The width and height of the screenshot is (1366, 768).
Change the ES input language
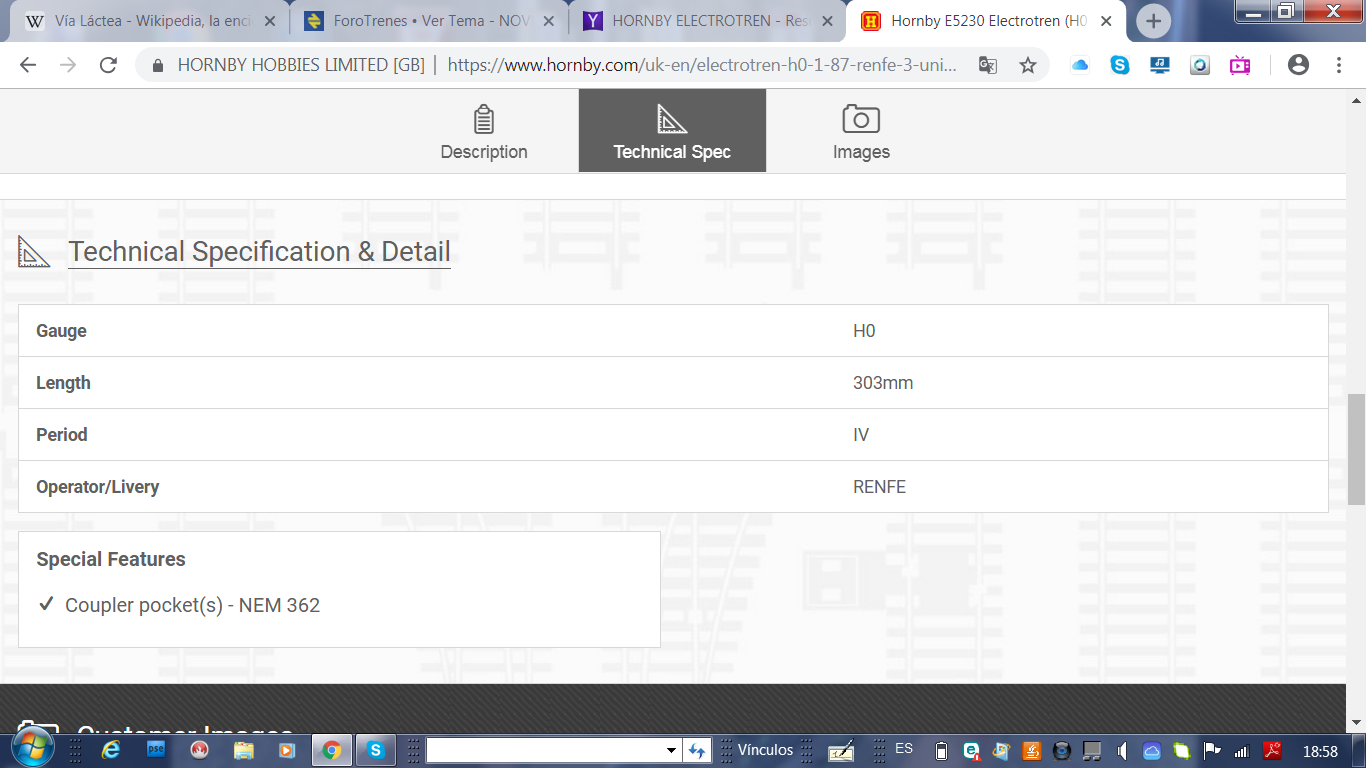(904, 749)
